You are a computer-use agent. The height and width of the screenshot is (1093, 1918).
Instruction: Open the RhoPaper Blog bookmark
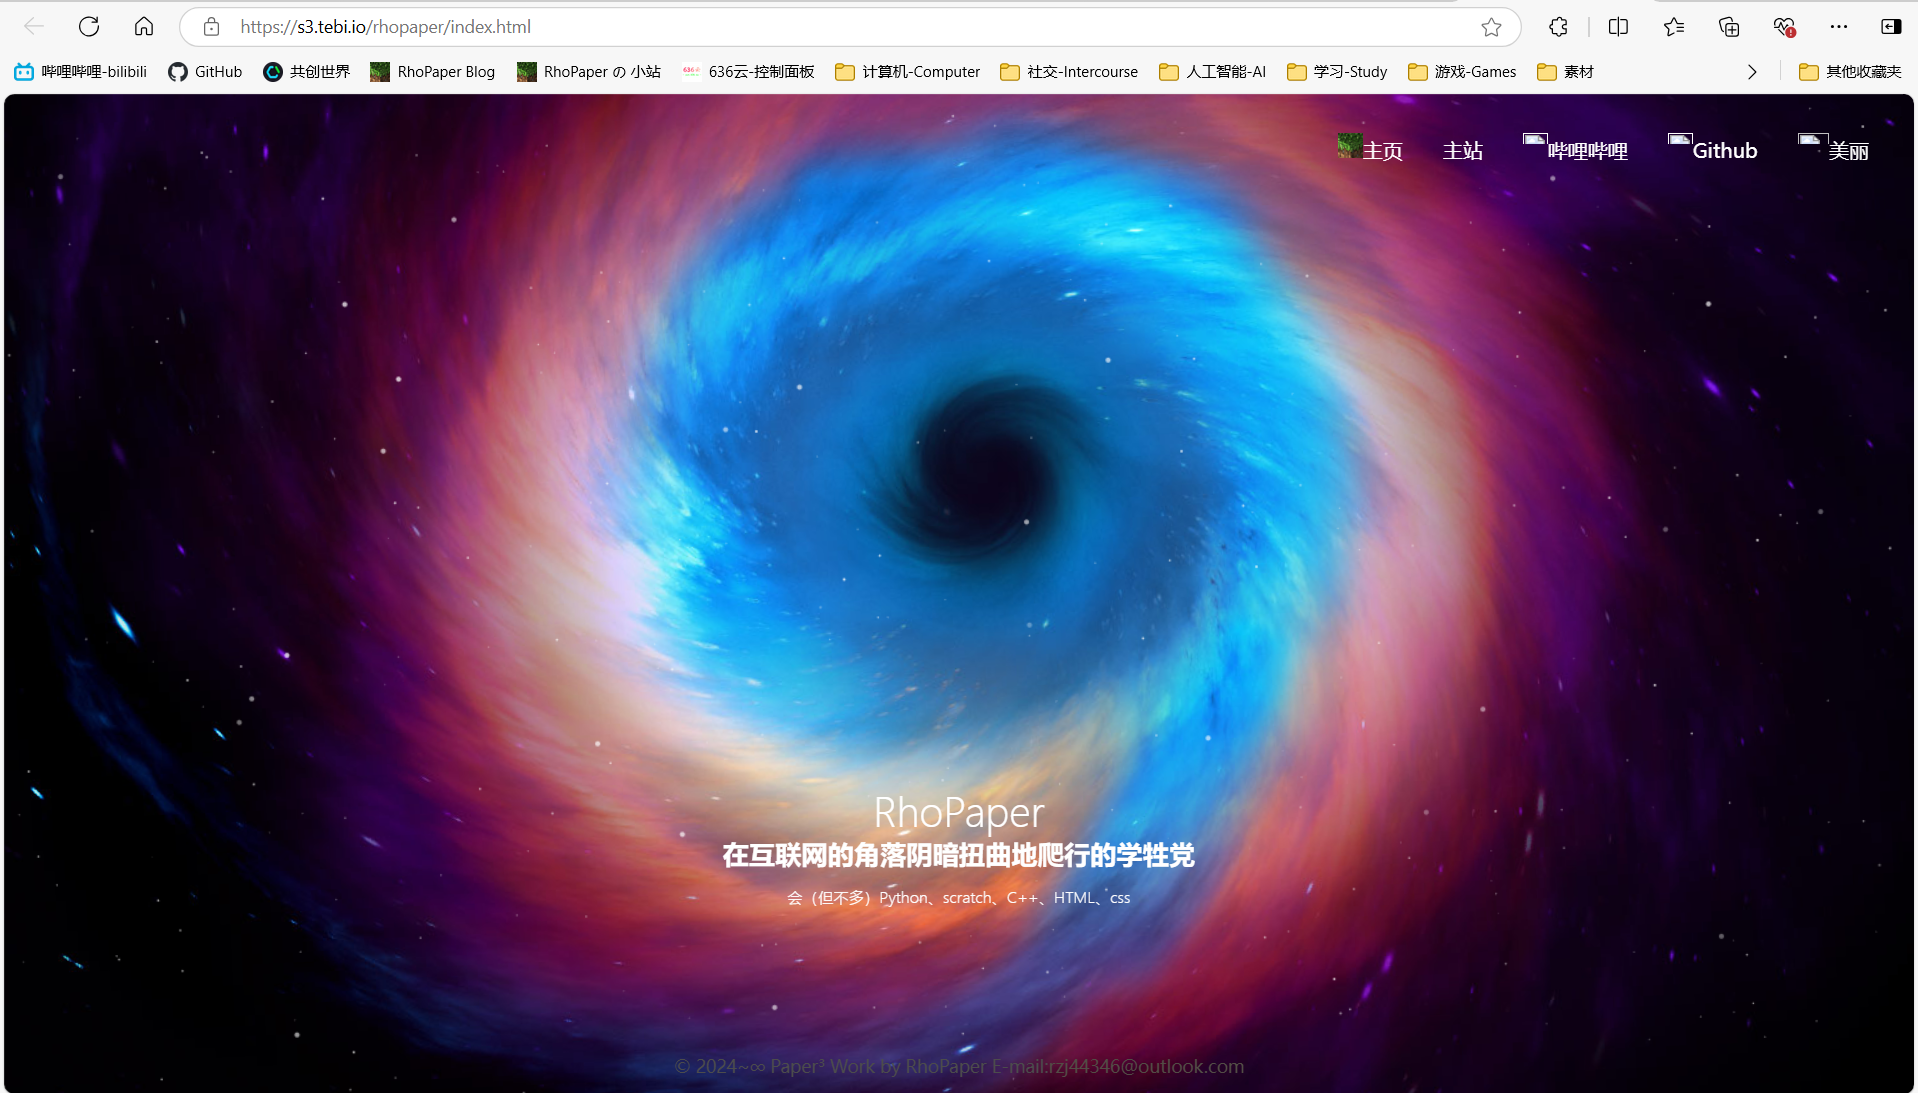[433, 72]
